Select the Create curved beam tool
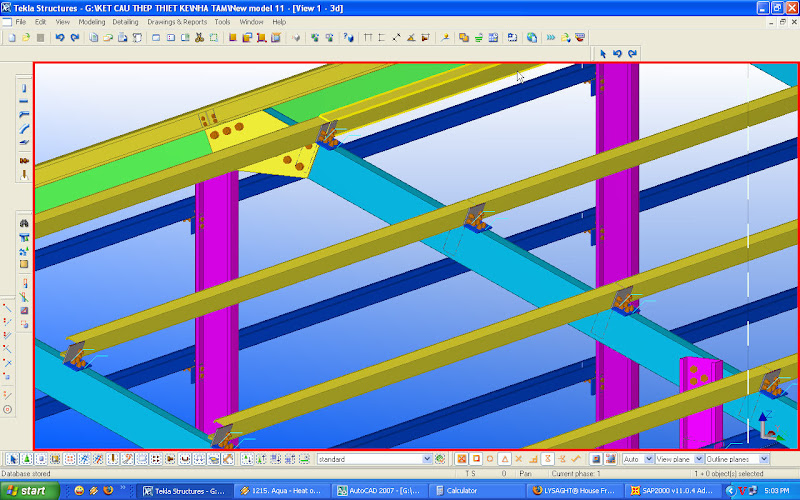 point(24,128)
